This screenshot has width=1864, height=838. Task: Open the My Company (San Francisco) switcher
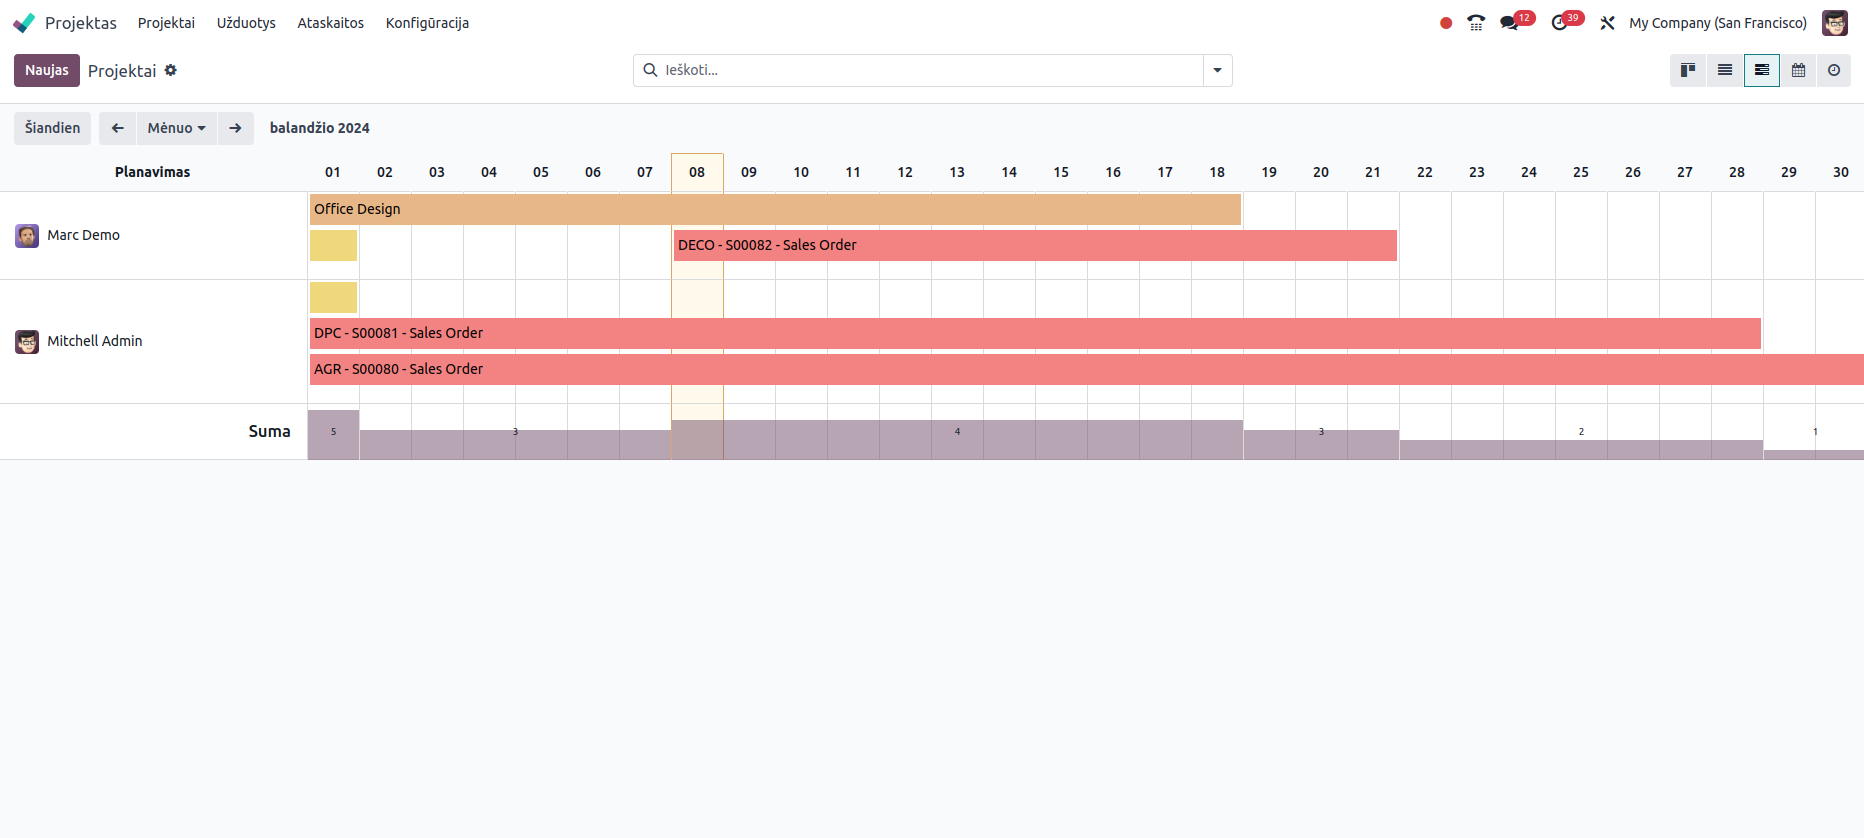pos(1717,23)
